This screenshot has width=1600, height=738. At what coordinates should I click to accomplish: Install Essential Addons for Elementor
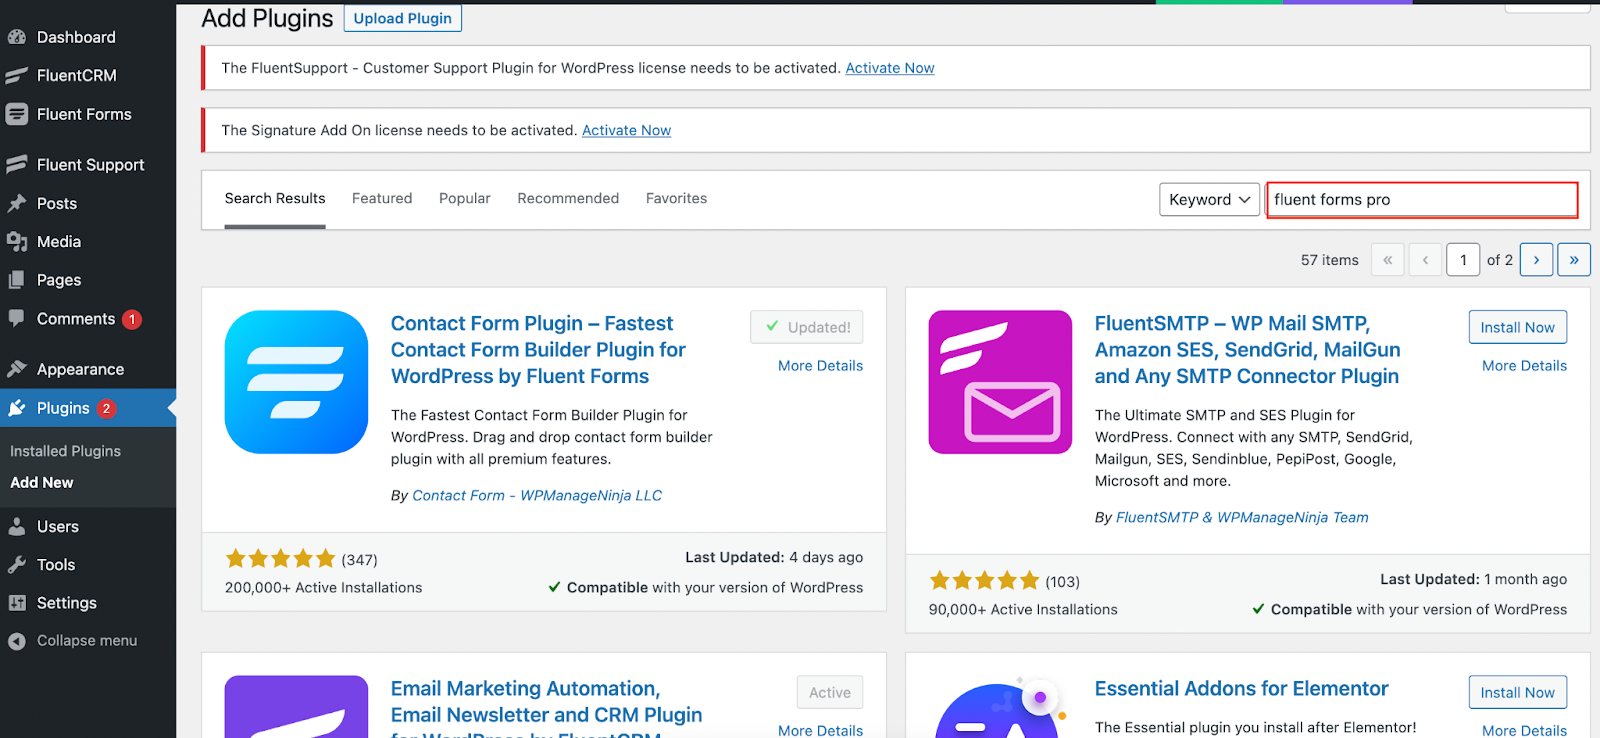pos(1518,692)
